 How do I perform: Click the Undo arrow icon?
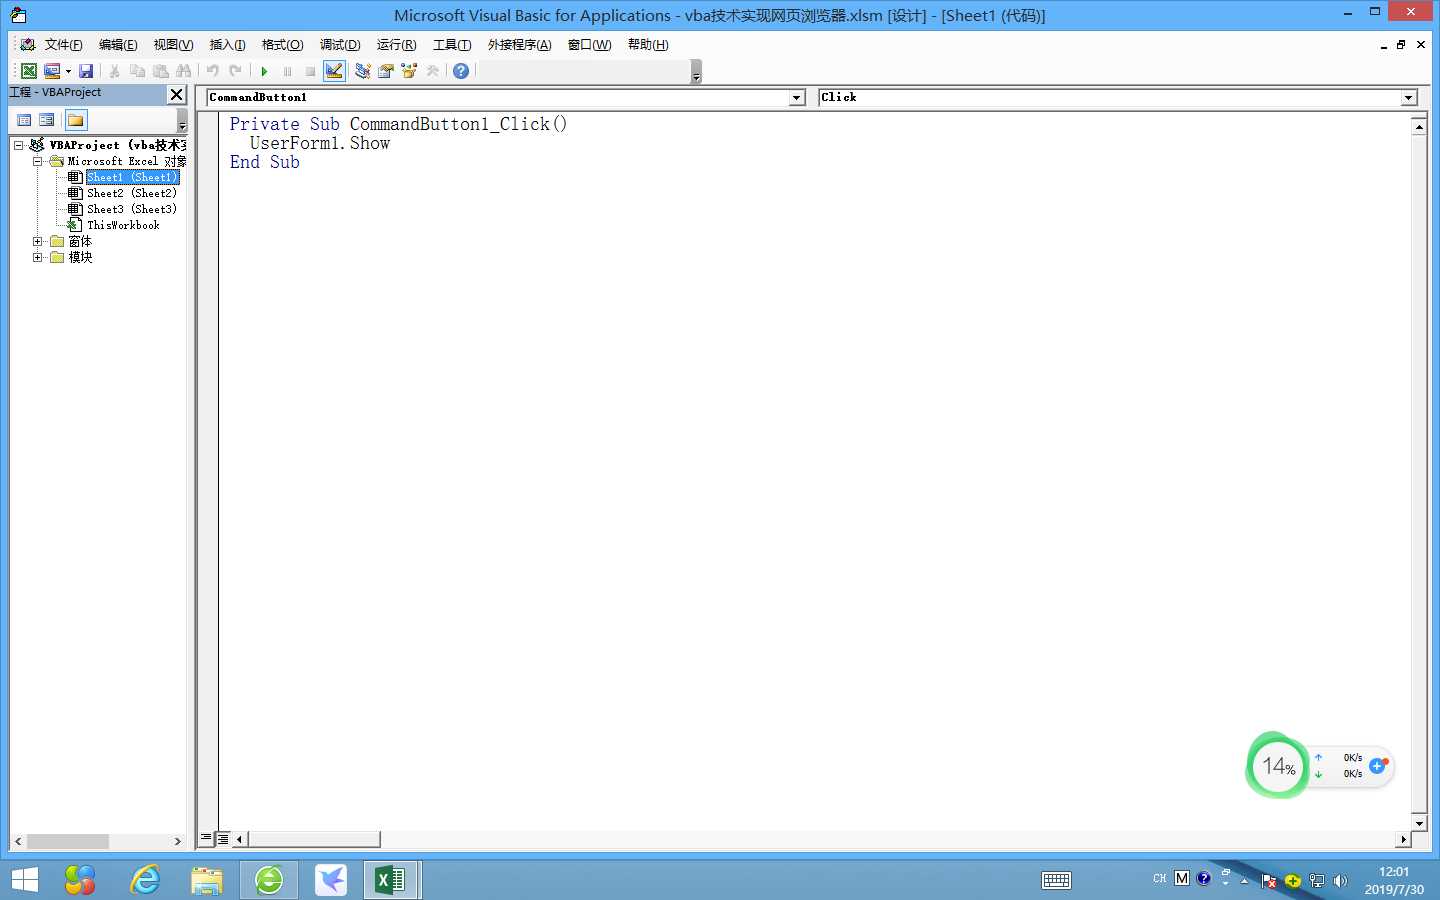(x=212, y=71)
